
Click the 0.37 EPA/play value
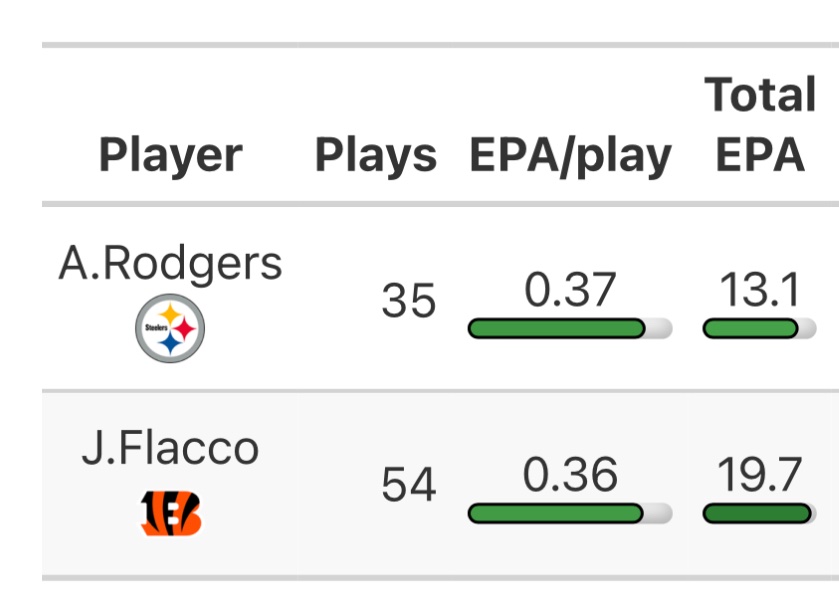tap(570, 291)
